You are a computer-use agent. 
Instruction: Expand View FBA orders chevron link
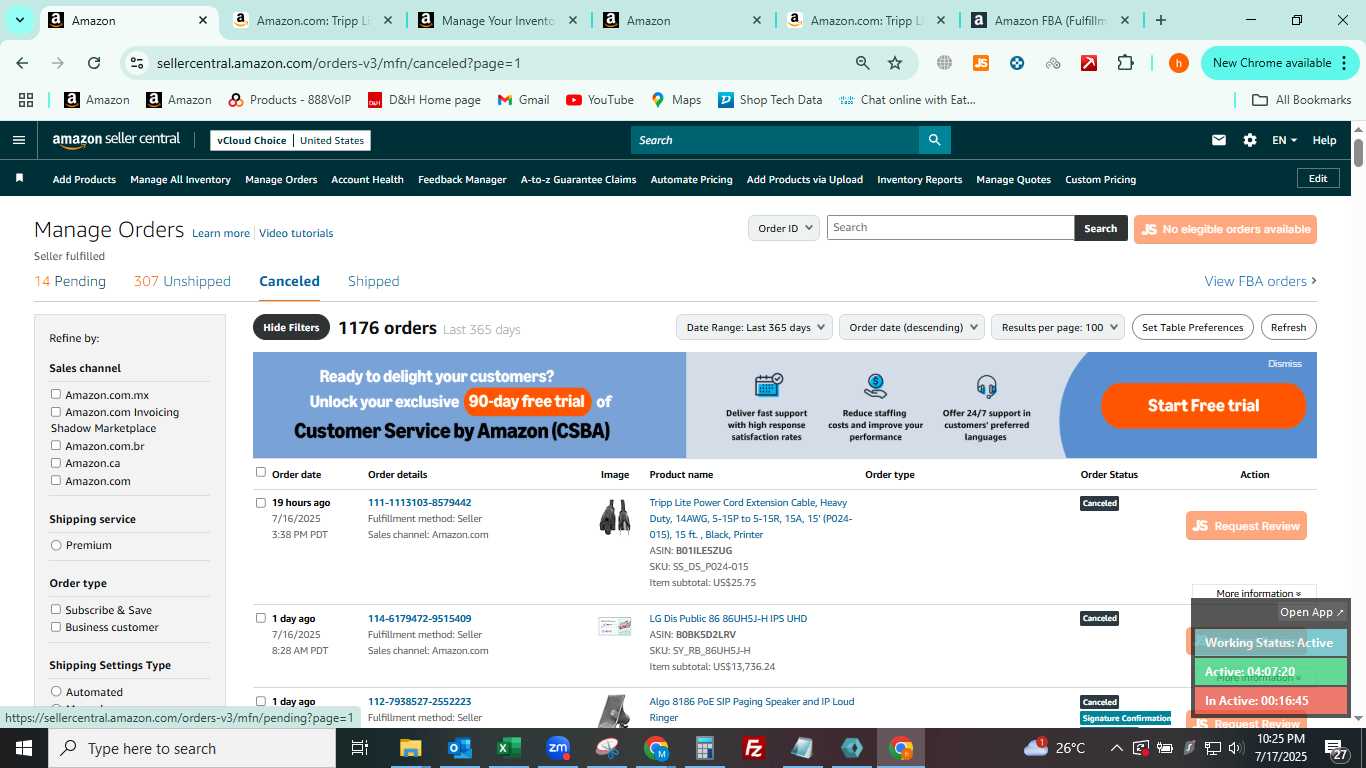click(1260, 281)
